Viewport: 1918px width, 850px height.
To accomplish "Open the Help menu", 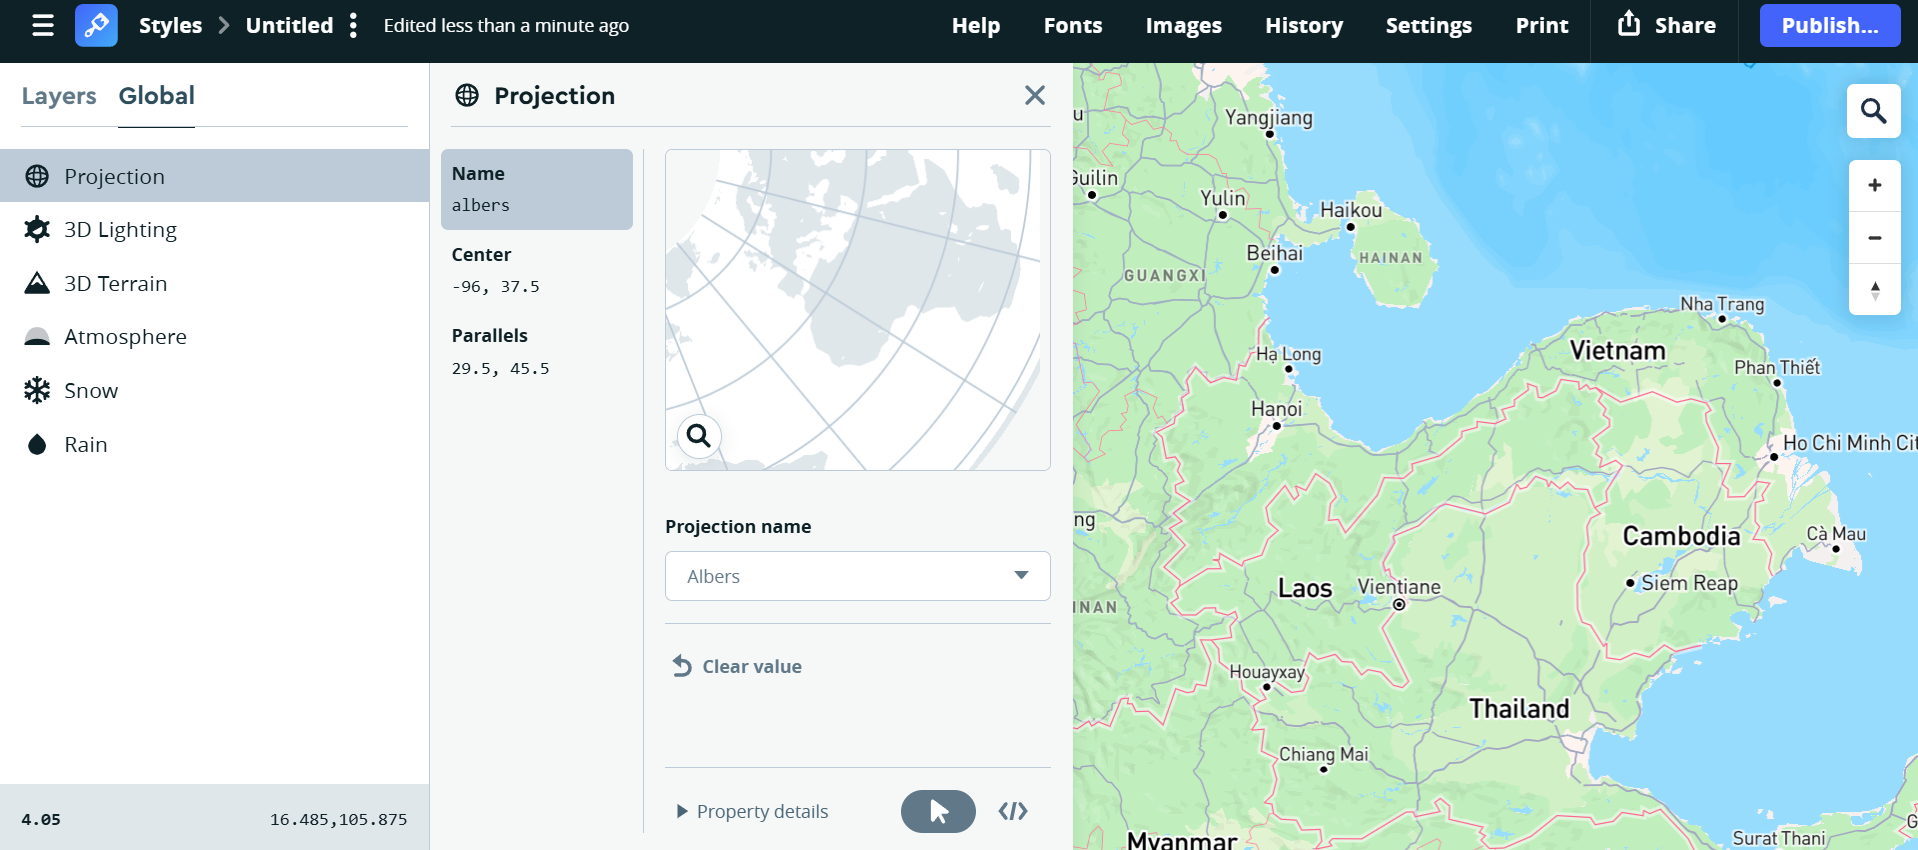I will coord(976,25).
